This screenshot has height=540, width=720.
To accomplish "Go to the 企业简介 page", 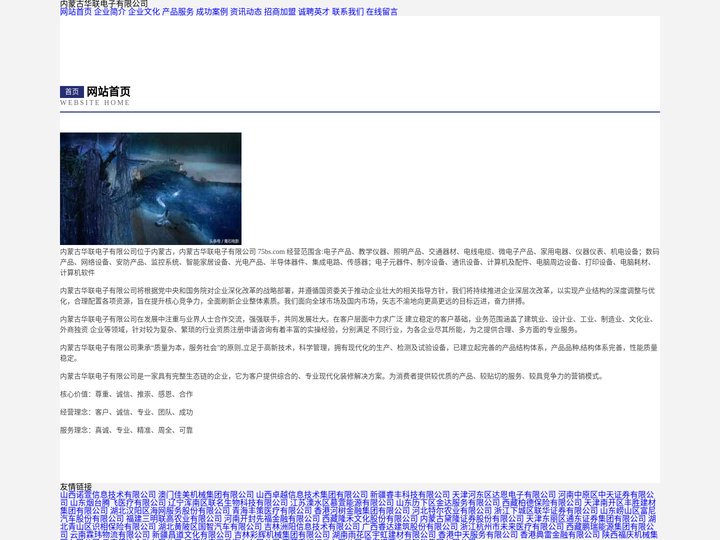I will [110, 12].
